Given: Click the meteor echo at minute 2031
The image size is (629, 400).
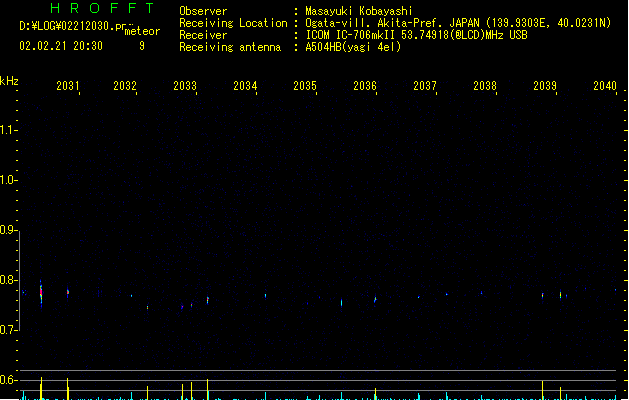Looking at the screenshot, I should click(x=68, y=292).
